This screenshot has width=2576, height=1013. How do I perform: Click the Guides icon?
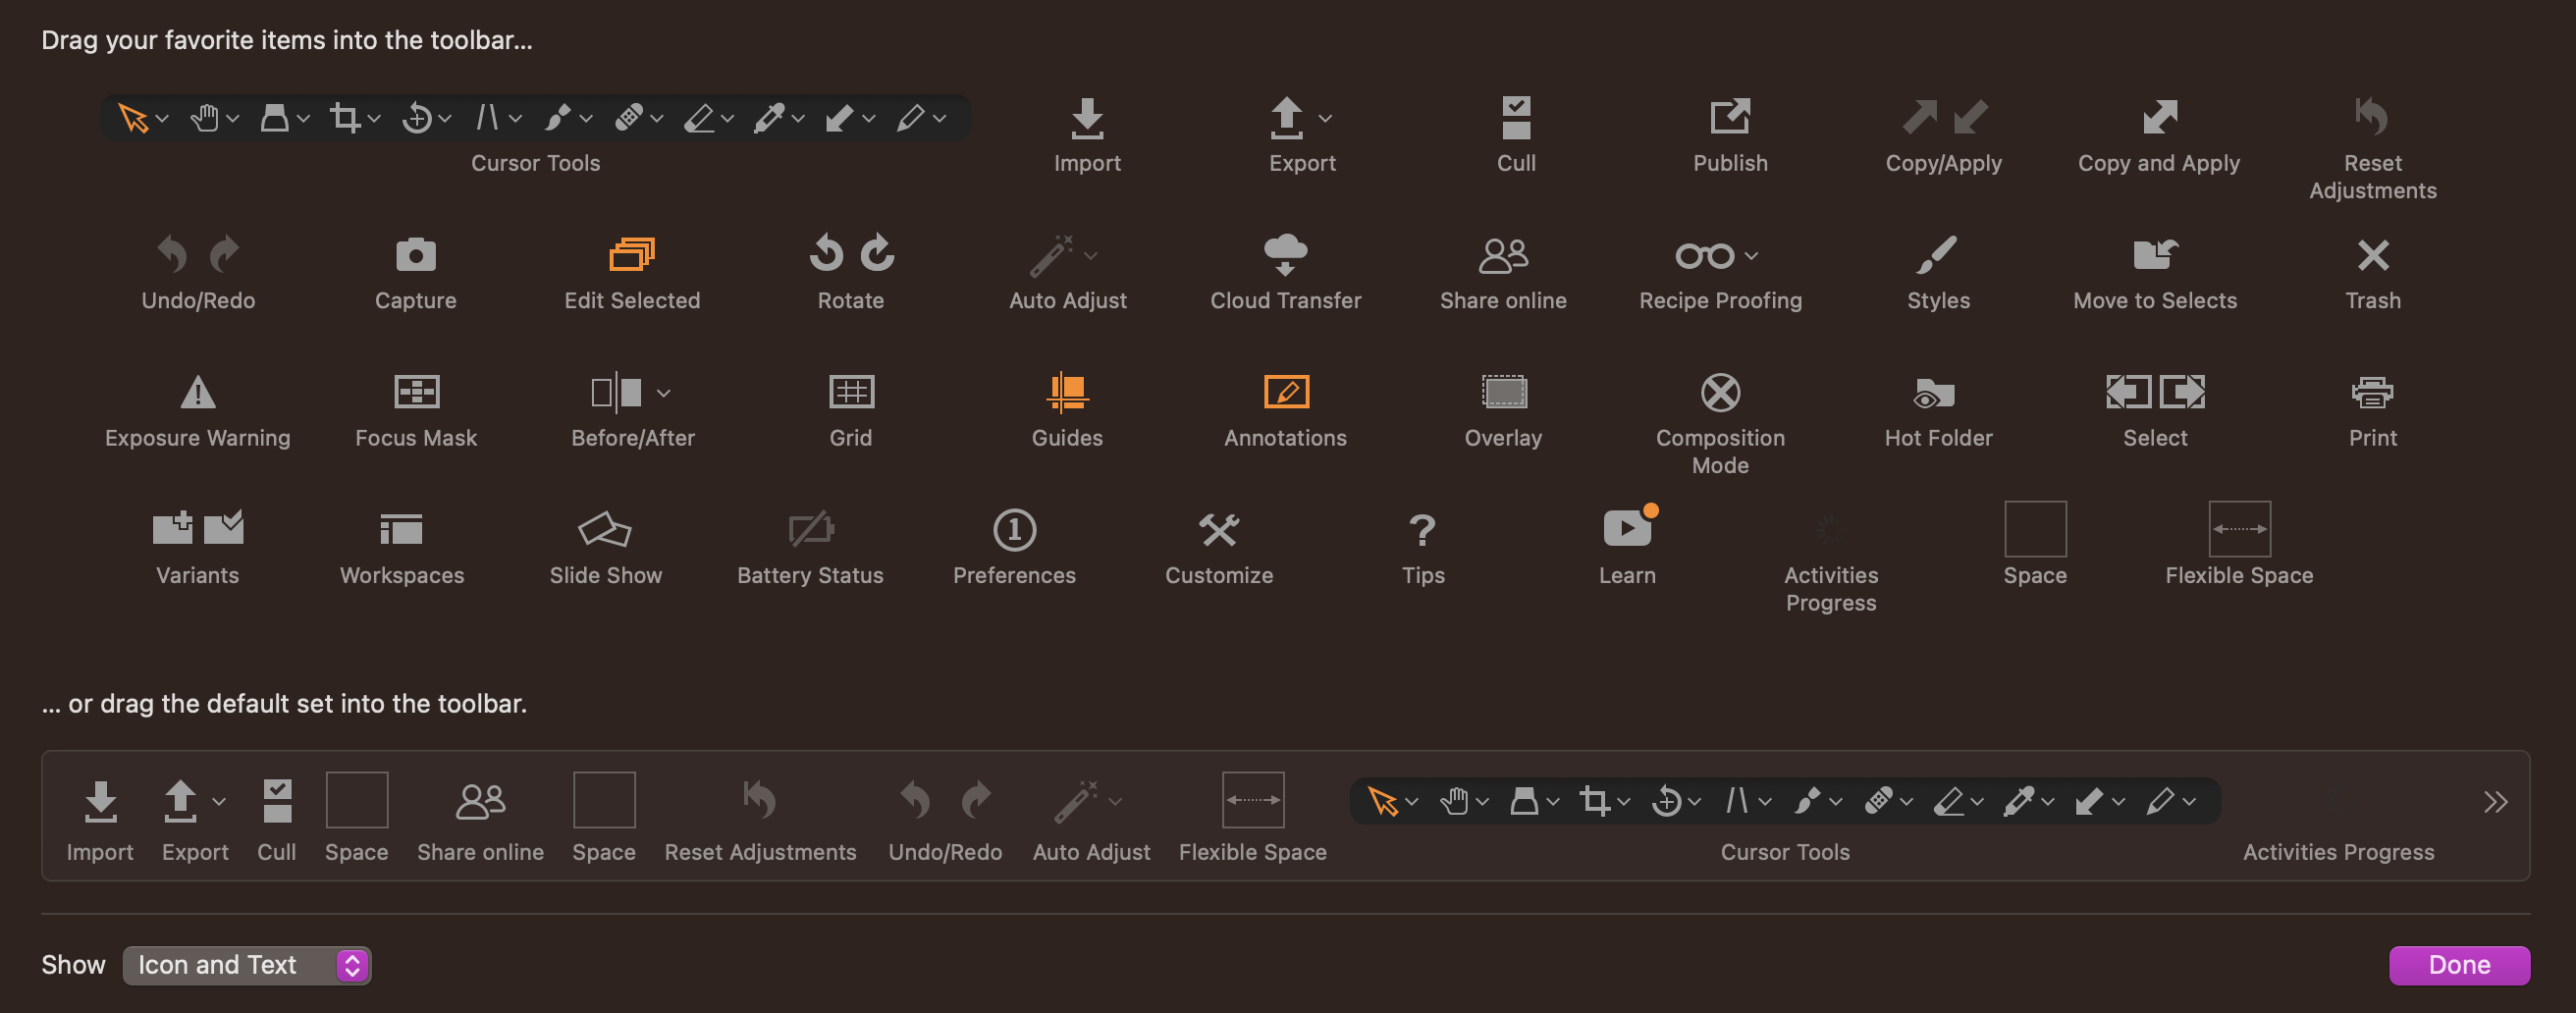click(x=1067, y=391)
